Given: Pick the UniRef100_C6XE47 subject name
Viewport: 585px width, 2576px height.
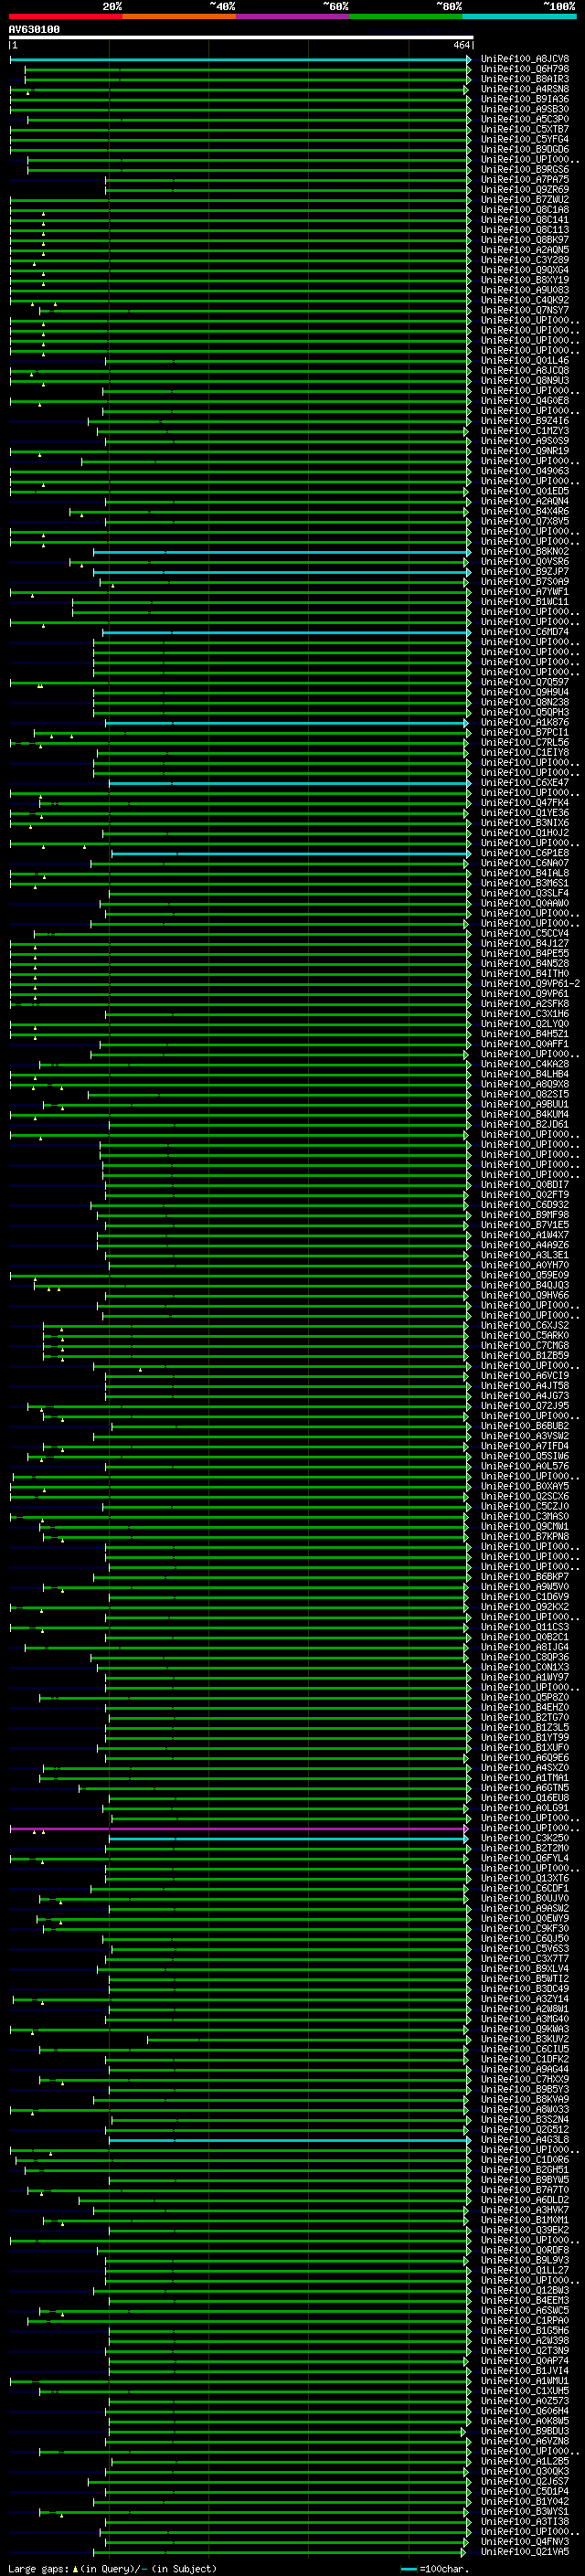Looking at the screenshot, I should click(524, 783).
